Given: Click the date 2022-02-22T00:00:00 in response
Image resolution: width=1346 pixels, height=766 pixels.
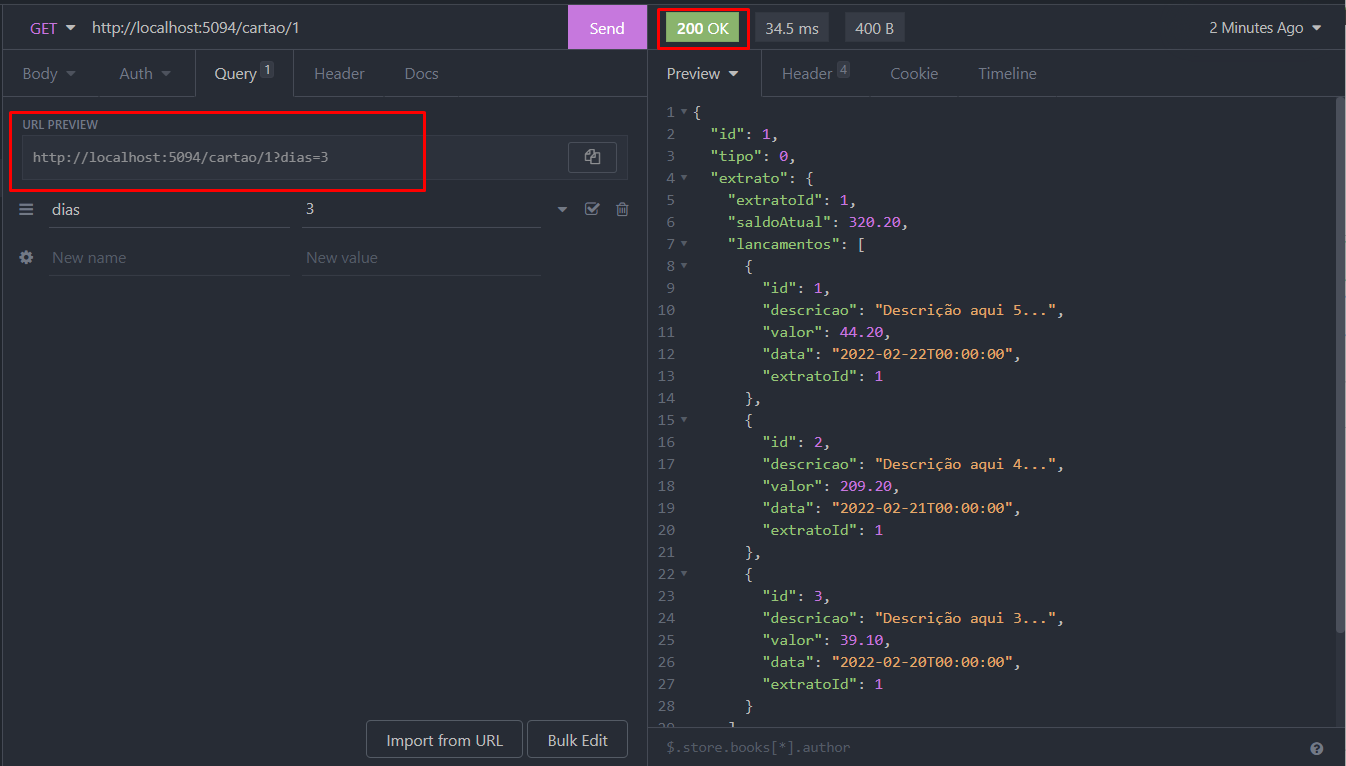Looking at the screenshot, I should tap(925, 354).
